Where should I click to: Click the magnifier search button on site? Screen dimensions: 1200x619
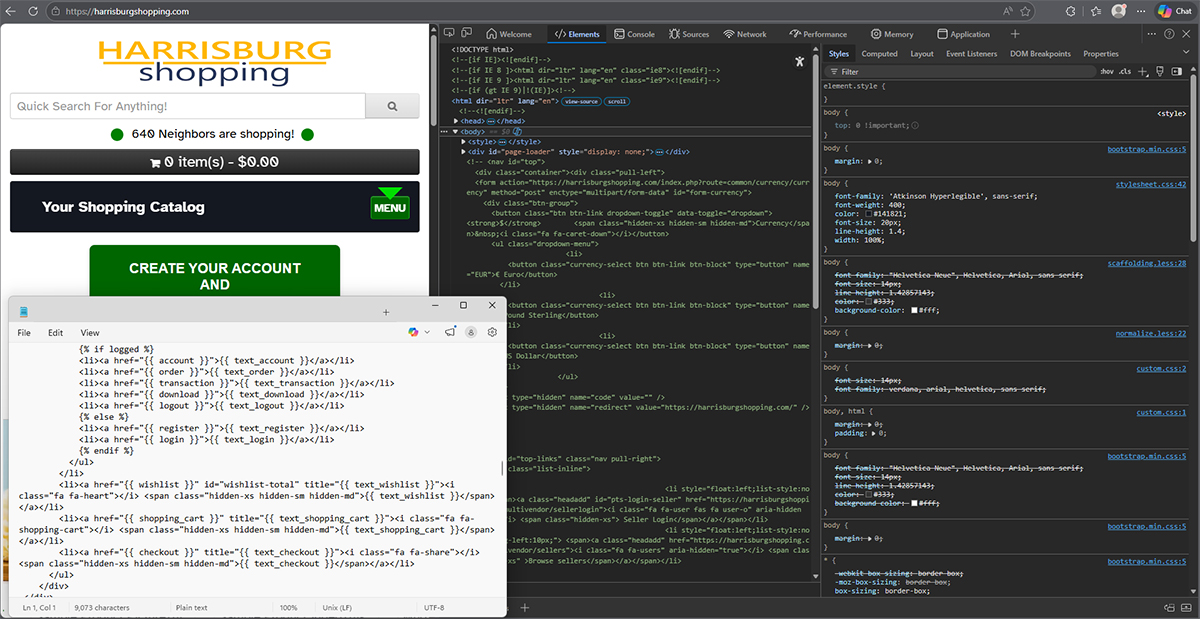click(x=392, y=106)
